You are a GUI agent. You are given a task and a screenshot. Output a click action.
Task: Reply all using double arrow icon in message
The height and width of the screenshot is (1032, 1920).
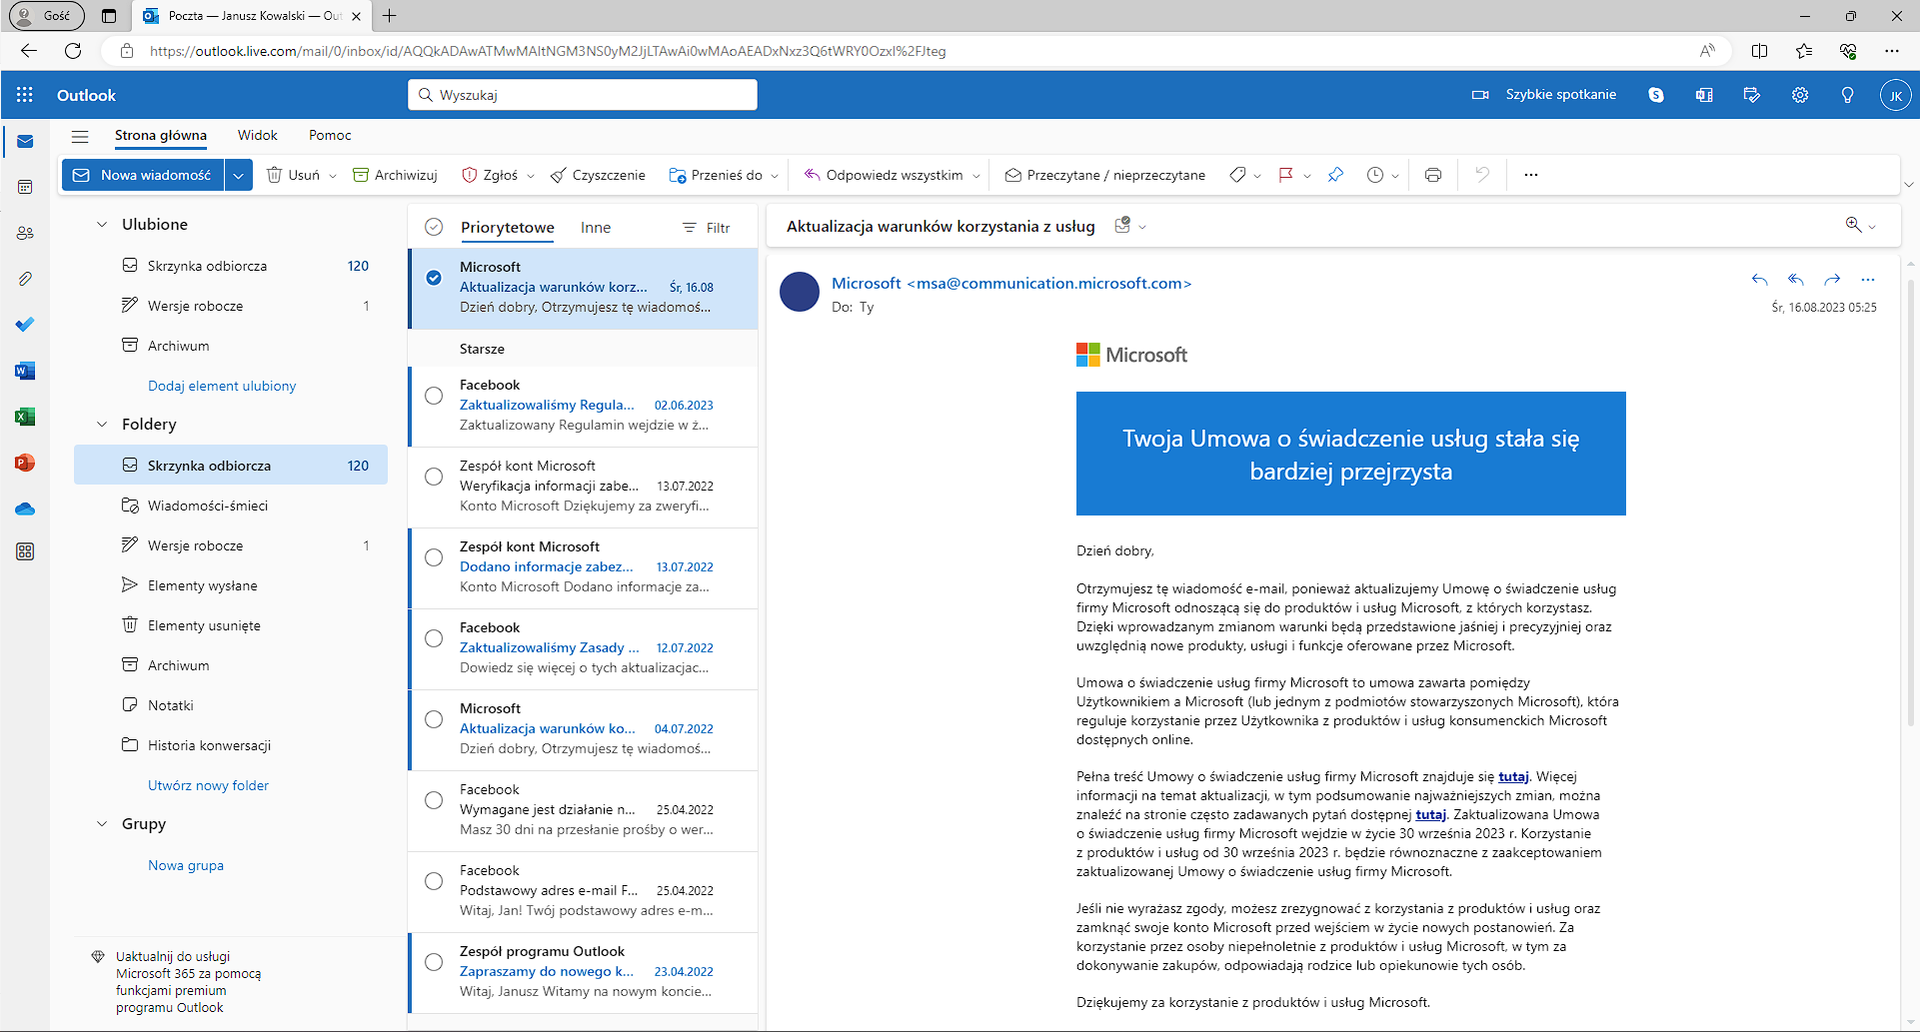(1796, 280)
